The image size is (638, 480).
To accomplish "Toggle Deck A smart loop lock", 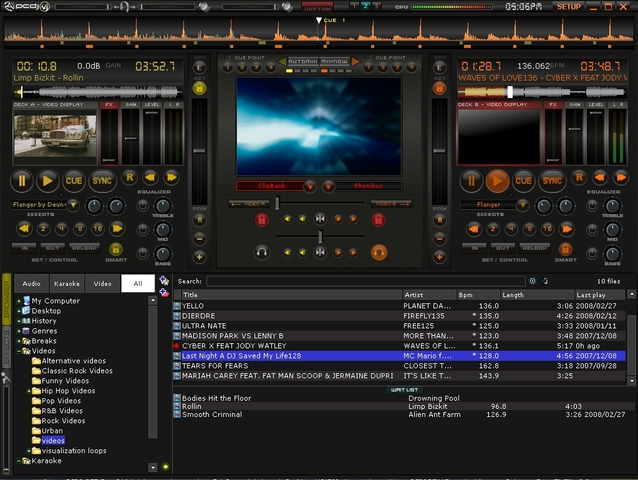I will click(x=116, y=249).
